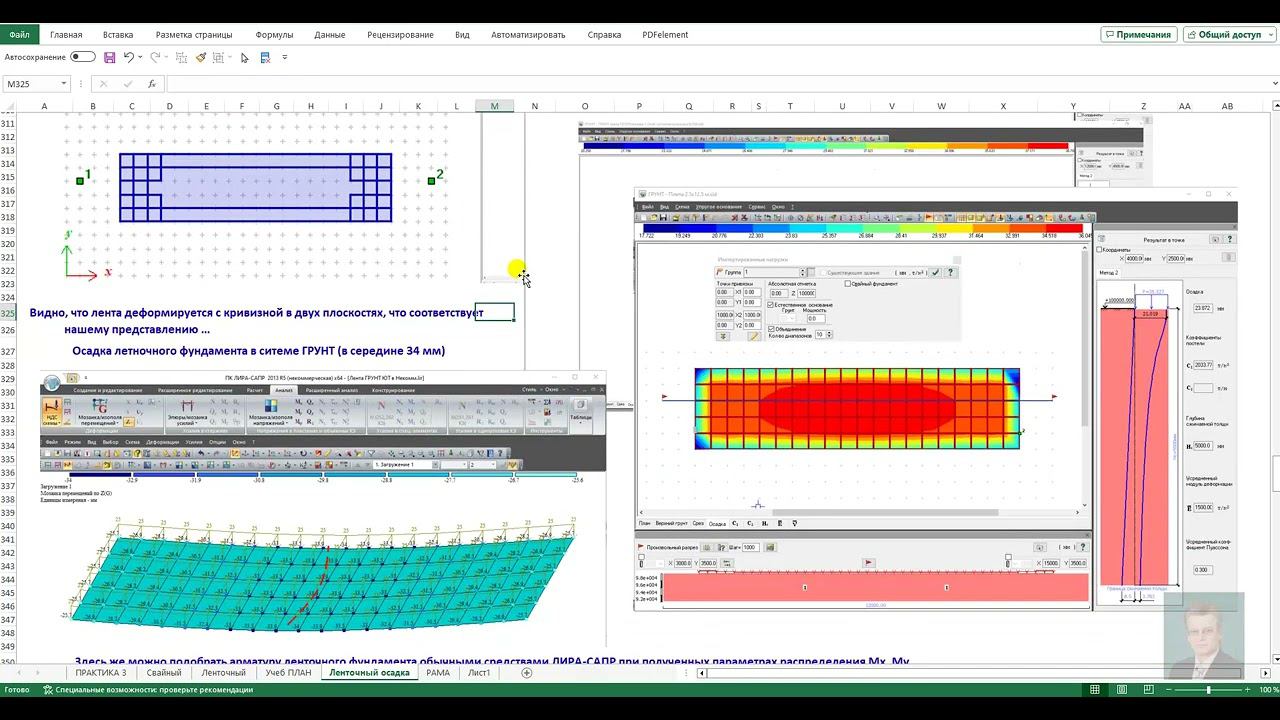Click text 'нашему представлению ...'
Image resolution: width=1280 pixels, height=720 pixels.
(x=137, y=329)
